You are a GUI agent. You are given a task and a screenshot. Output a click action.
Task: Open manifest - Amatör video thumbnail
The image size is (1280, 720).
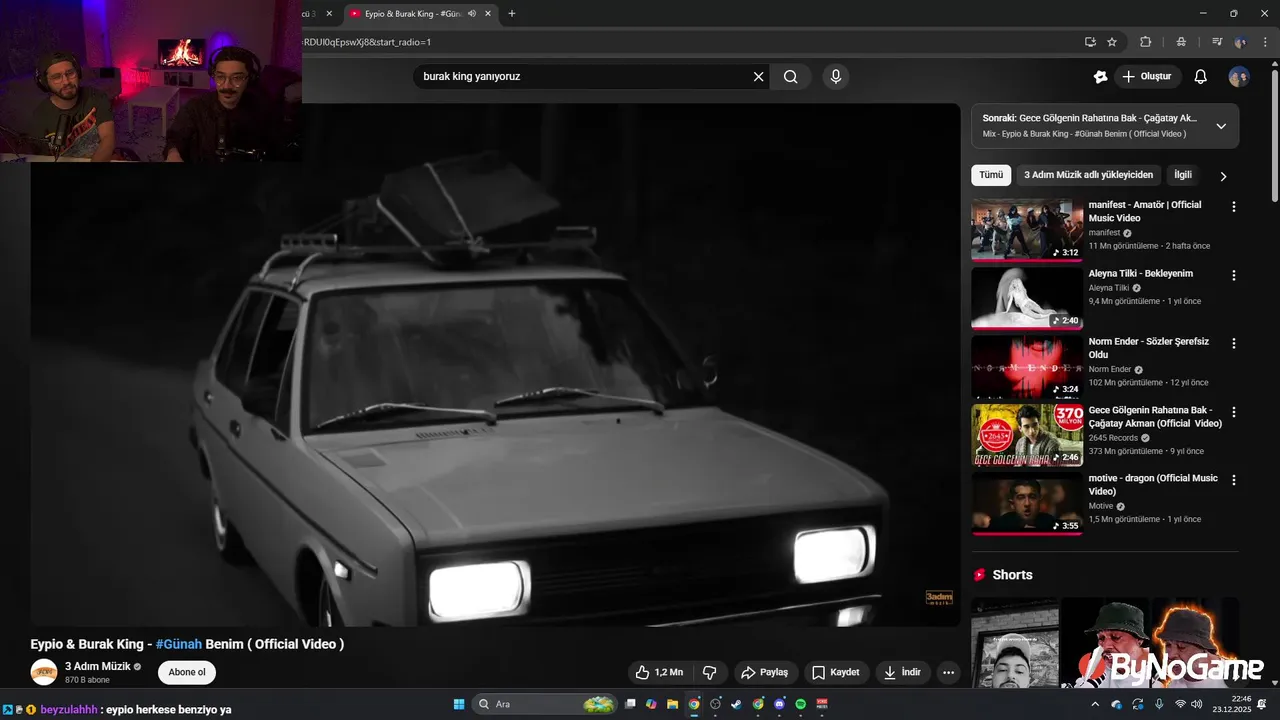click(x=1027, y=229)
